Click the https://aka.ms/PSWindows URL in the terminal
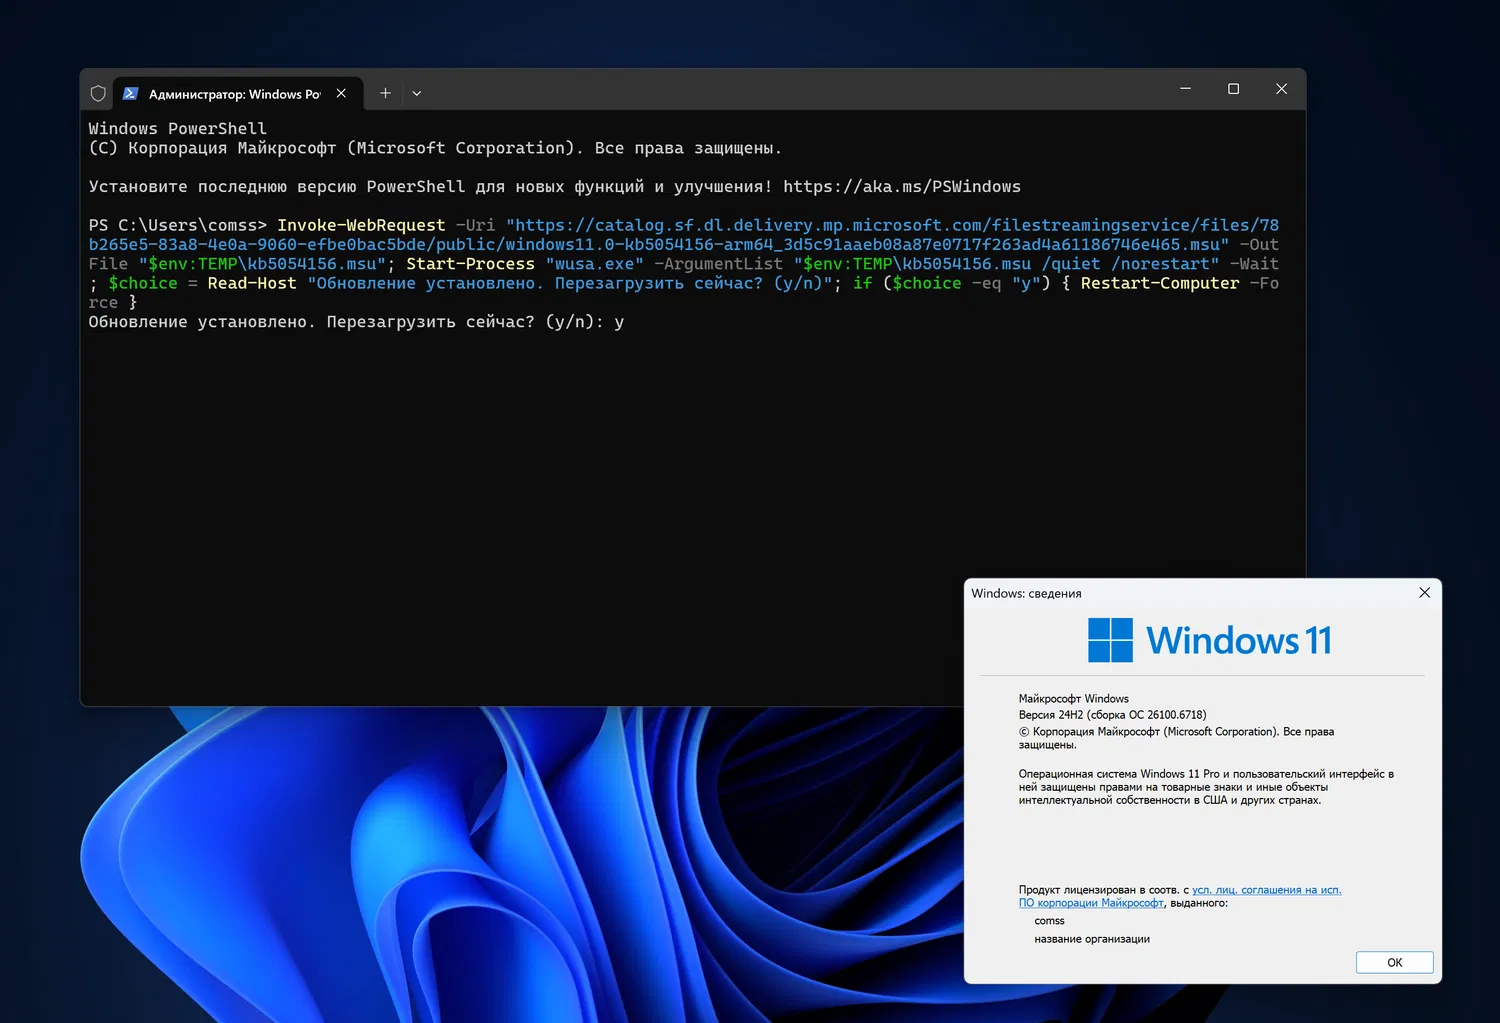This screenshot has height=1023, width=1500. coord(902,187)
